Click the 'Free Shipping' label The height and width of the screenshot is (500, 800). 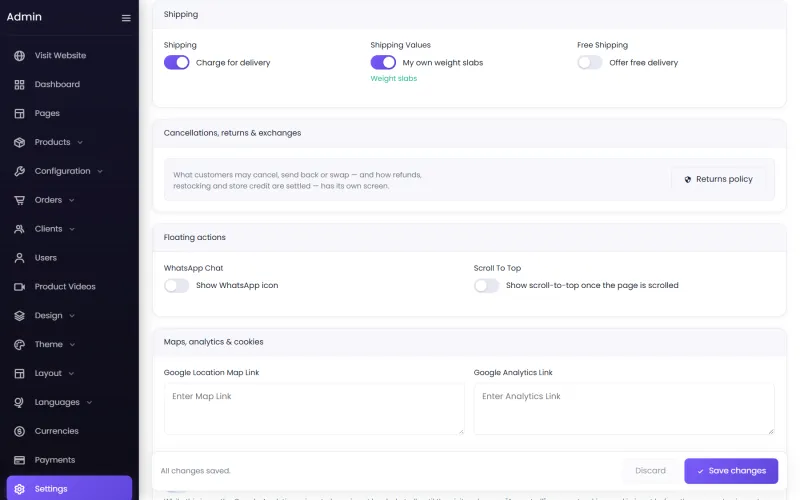point(602,45)
